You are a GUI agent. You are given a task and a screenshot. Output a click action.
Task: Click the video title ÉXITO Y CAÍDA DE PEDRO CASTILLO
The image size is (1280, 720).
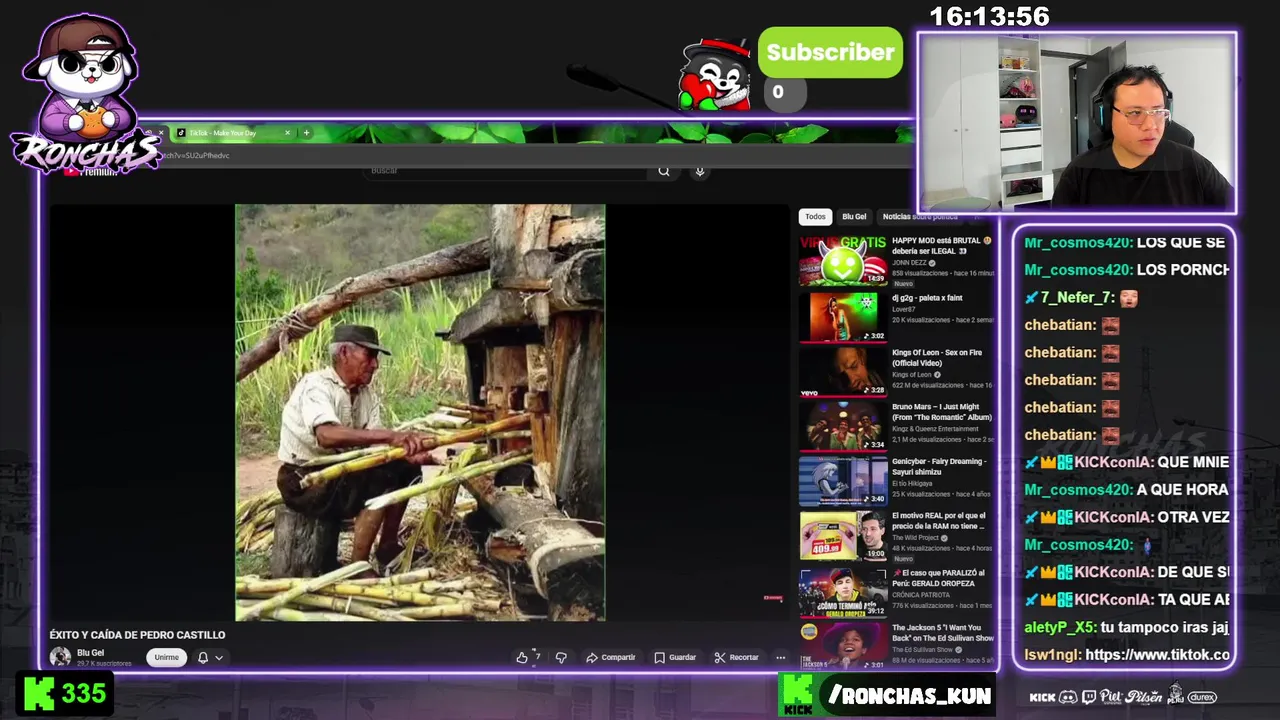pyautogui.click(x=137, y=635)
